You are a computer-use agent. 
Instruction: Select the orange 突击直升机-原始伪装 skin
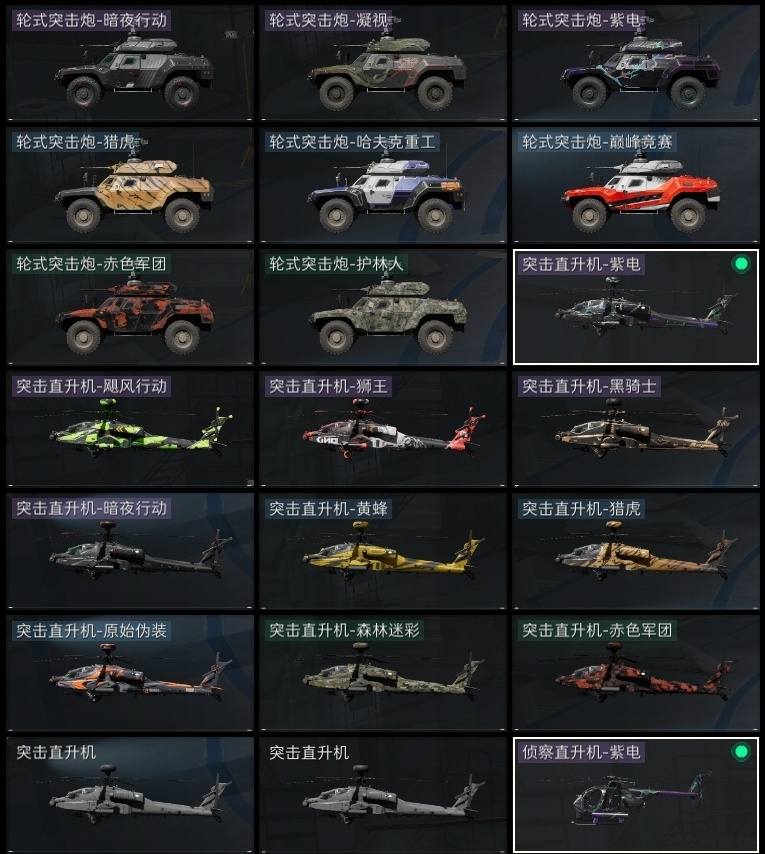point(130,673)
